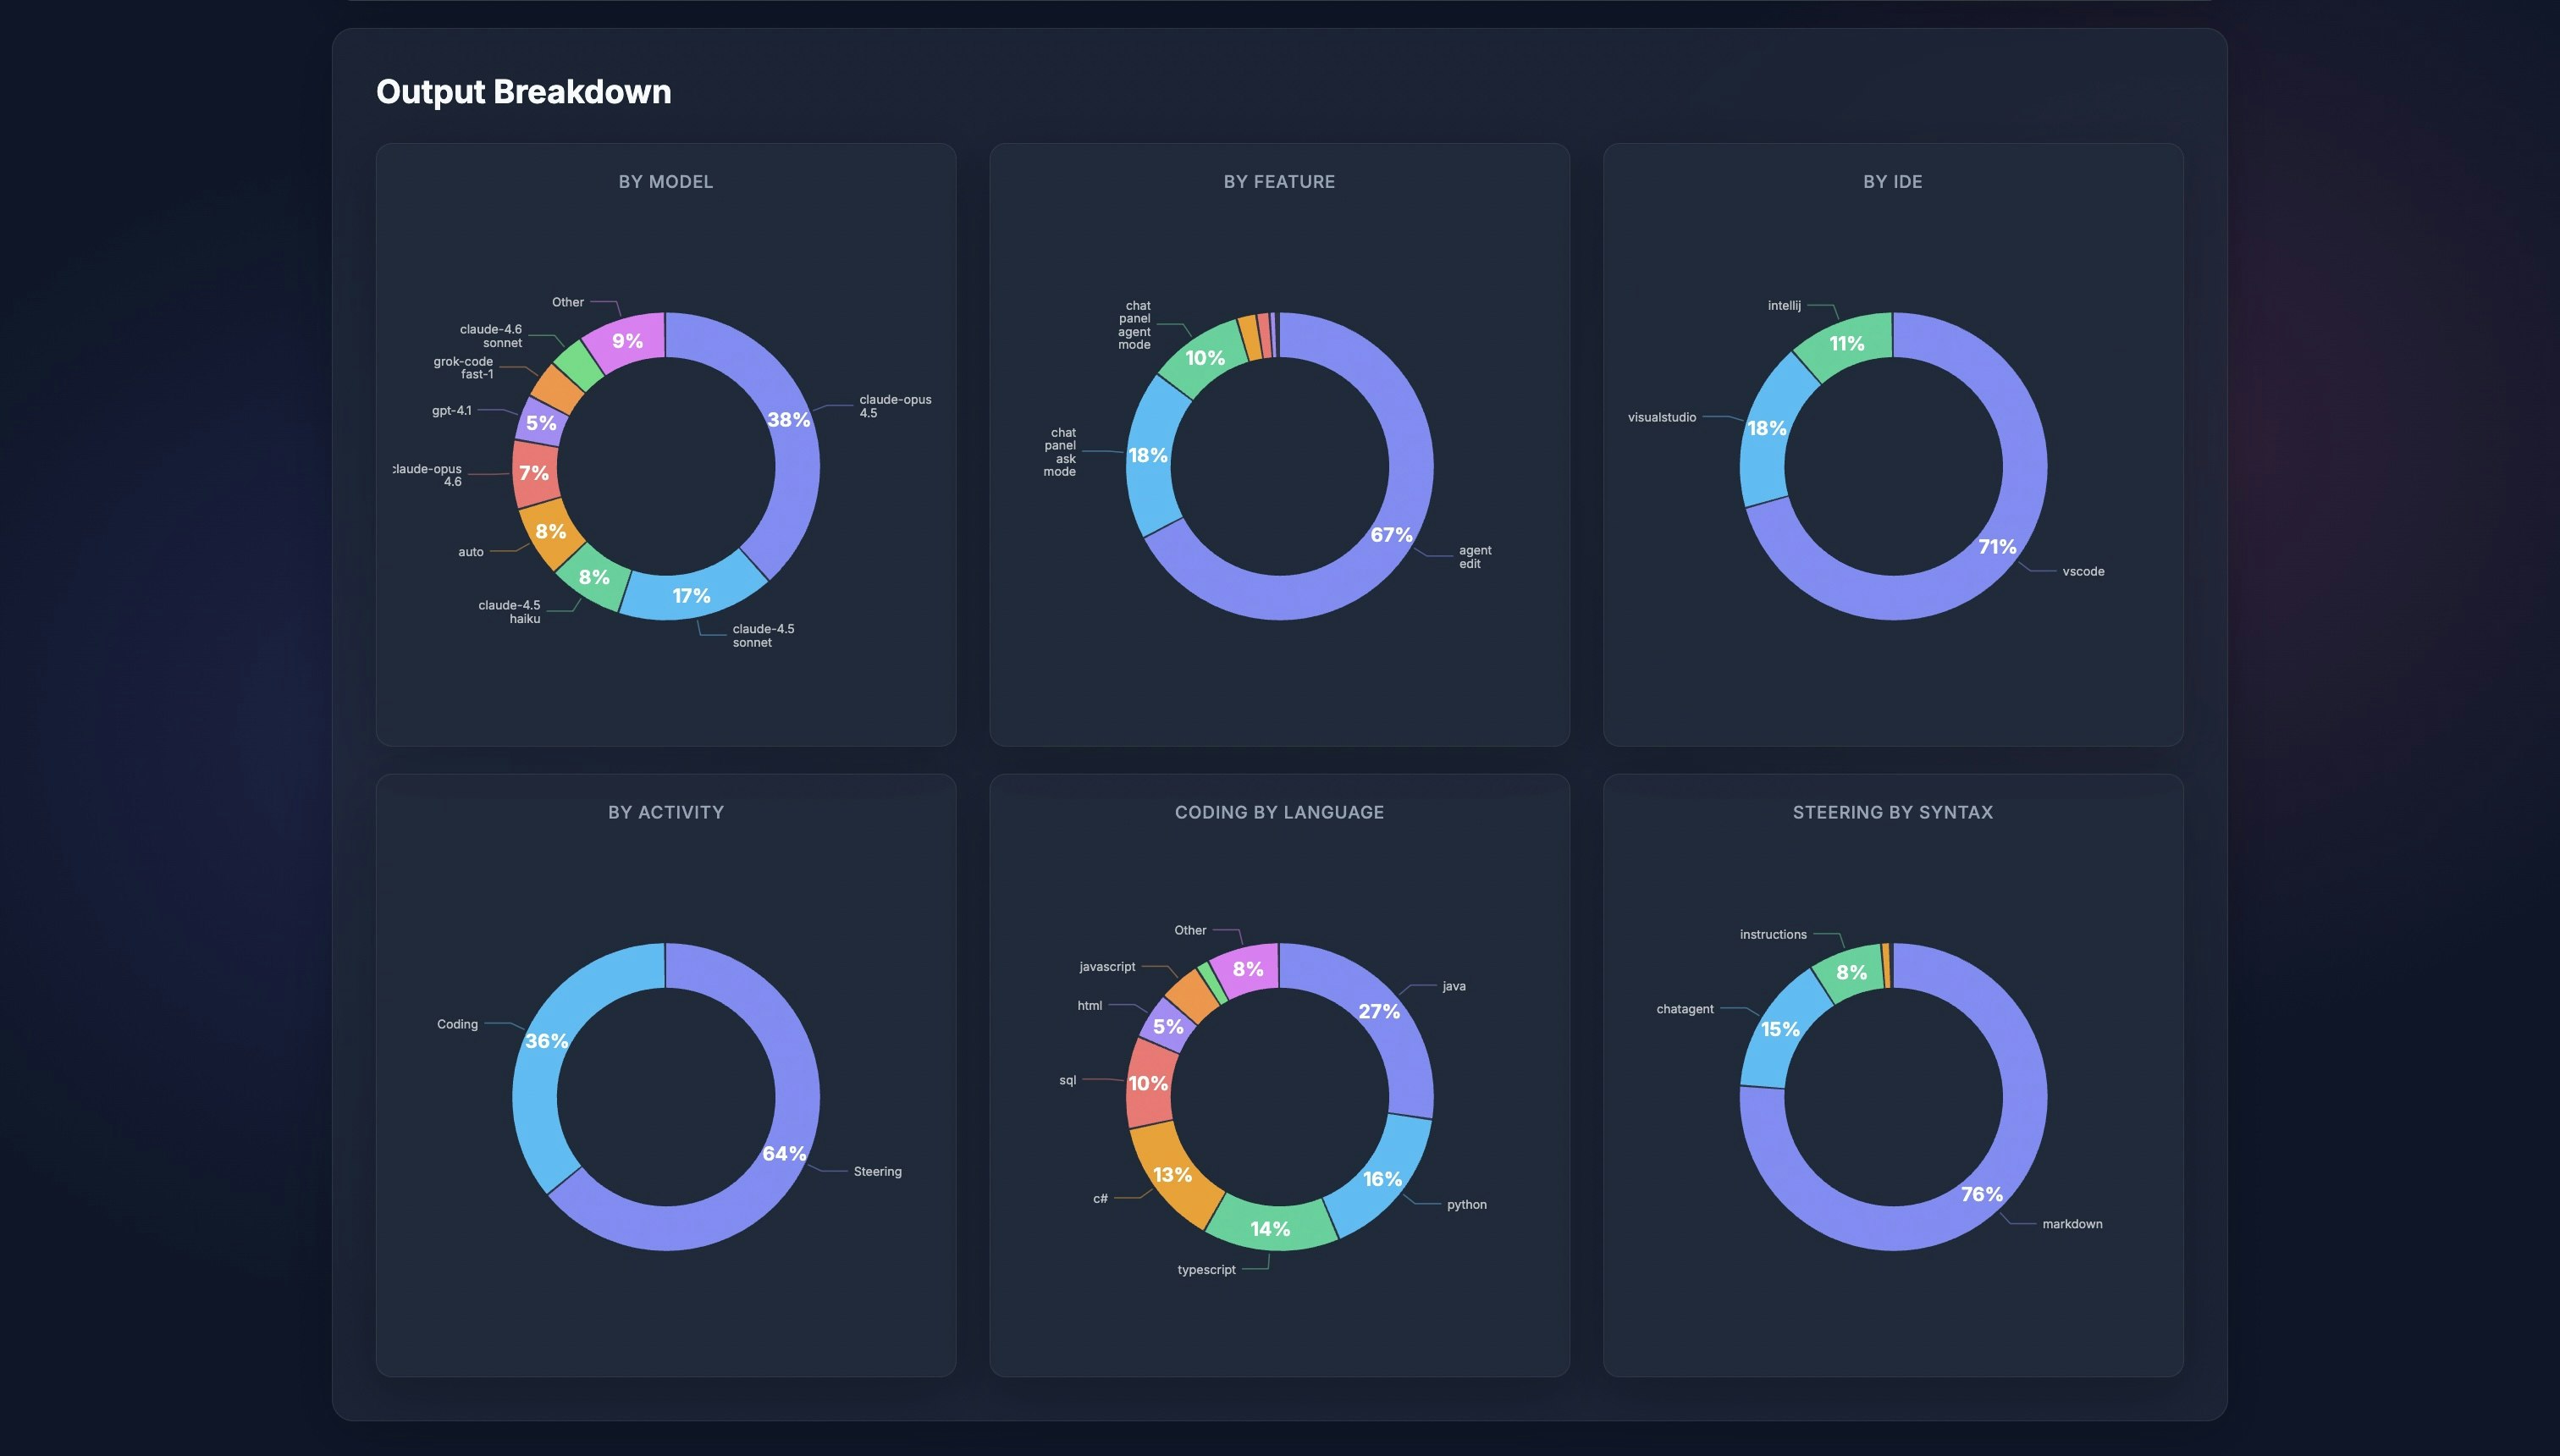Viewport: 2560px width, 1456px height.
Task: Select the Steering 64% segment in By Activity
Action: [x=783, y=1153]
